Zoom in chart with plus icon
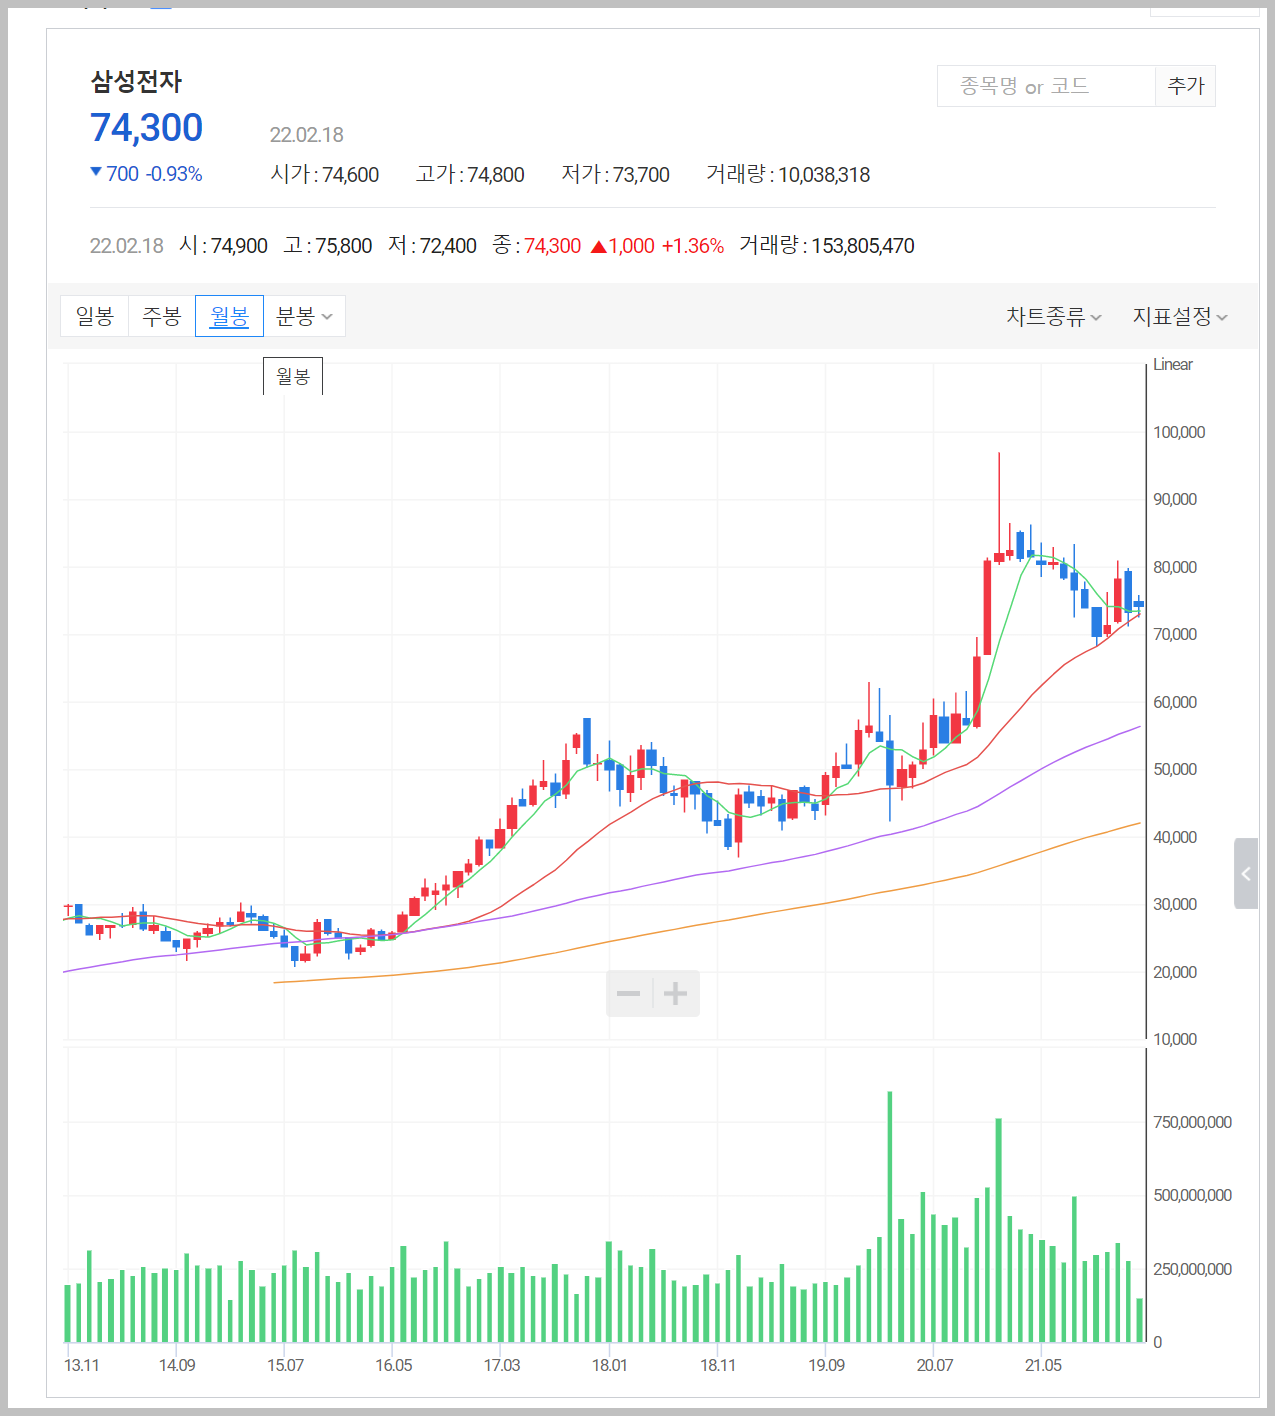The image size is (1275, 1416). click(676, 993)
